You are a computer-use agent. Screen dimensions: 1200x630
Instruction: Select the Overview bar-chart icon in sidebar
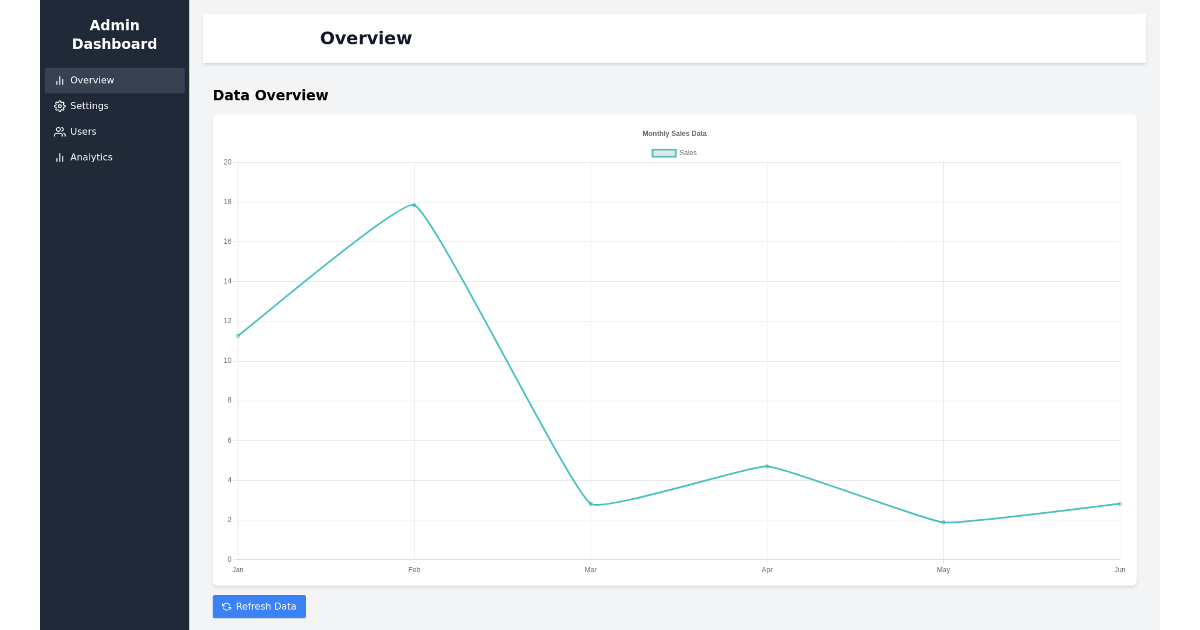pos(60,80)
